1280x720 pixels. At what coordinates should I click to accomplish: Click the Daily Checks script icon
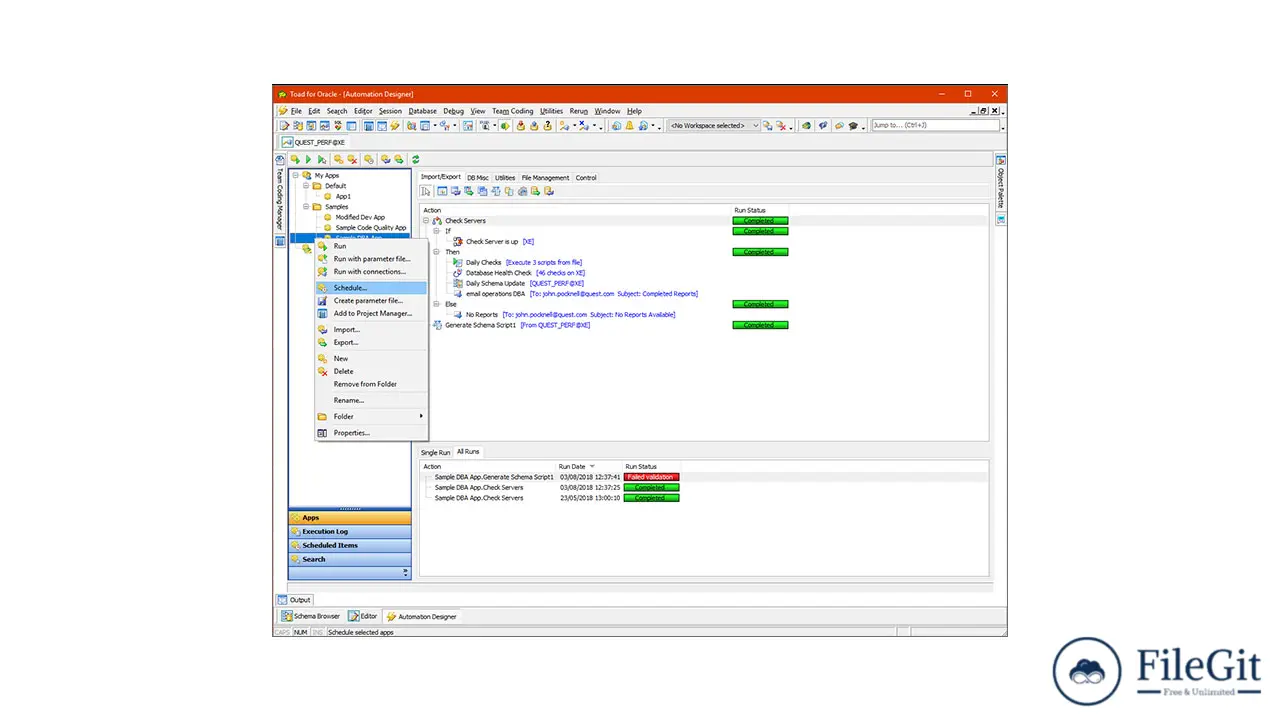[x=458, y=263]
